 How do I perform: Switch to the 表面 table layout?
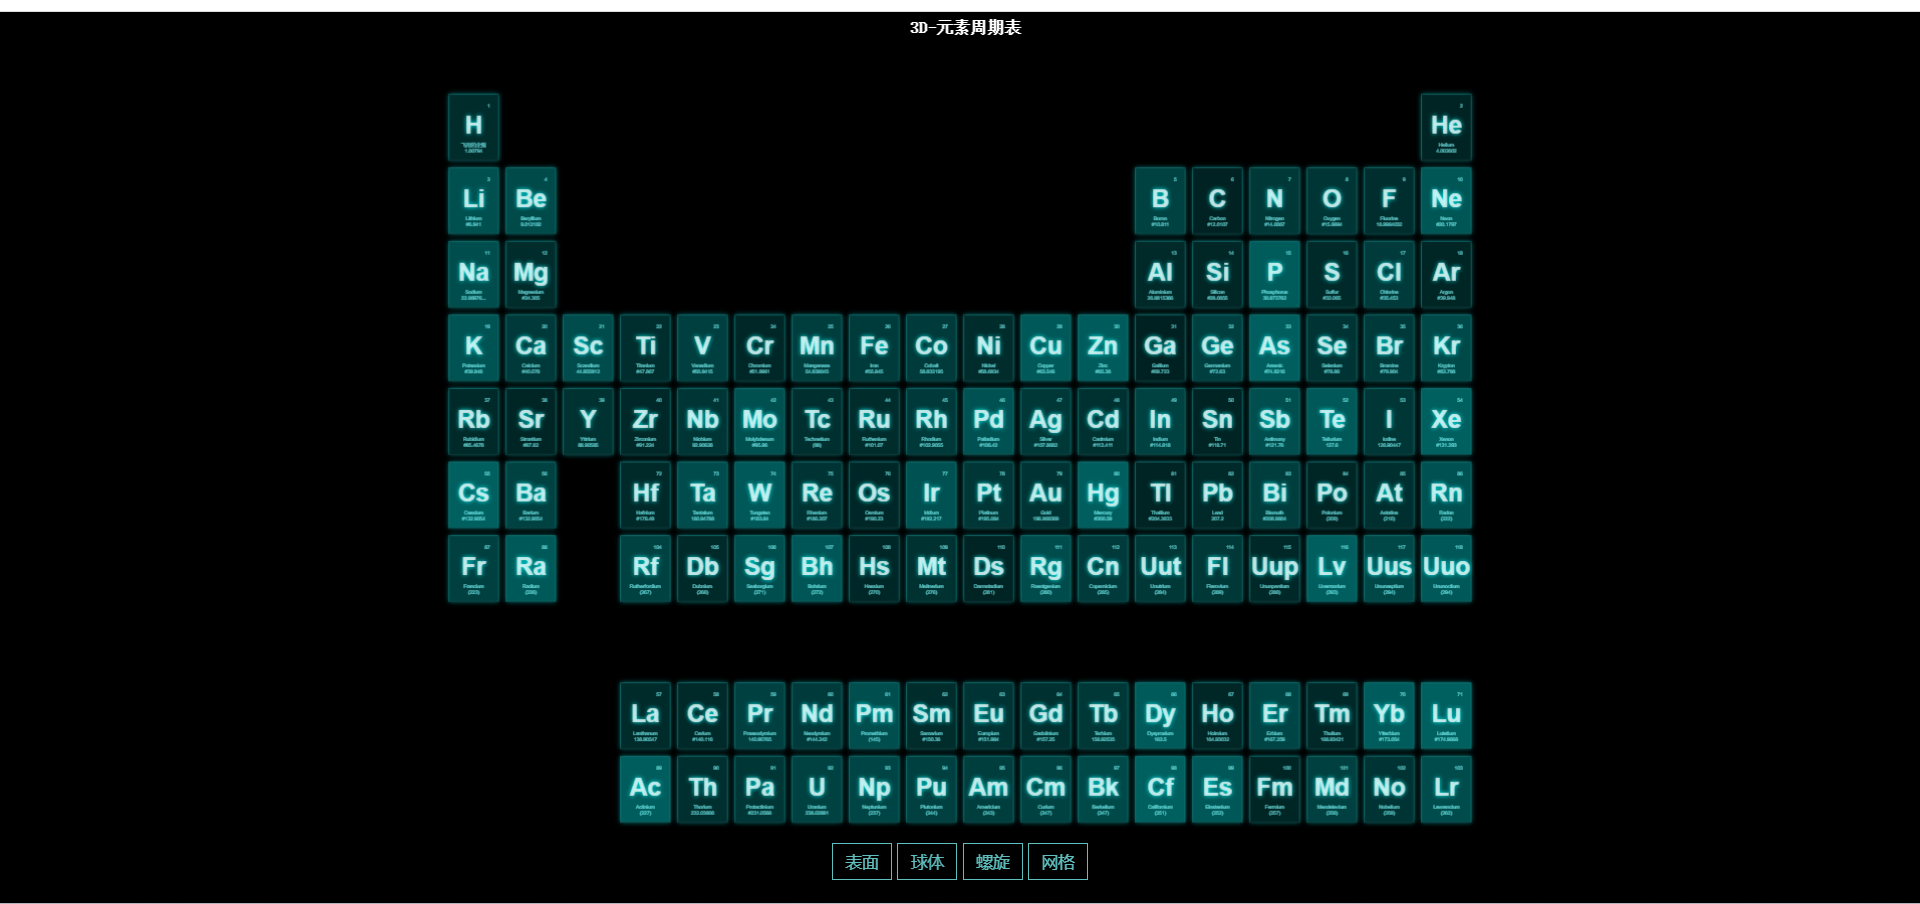[862, 862]
